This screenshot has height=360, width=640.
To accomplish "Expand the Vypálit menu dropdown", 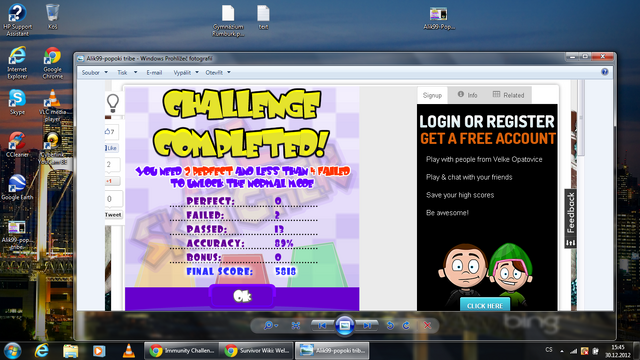I will (186, 73).
